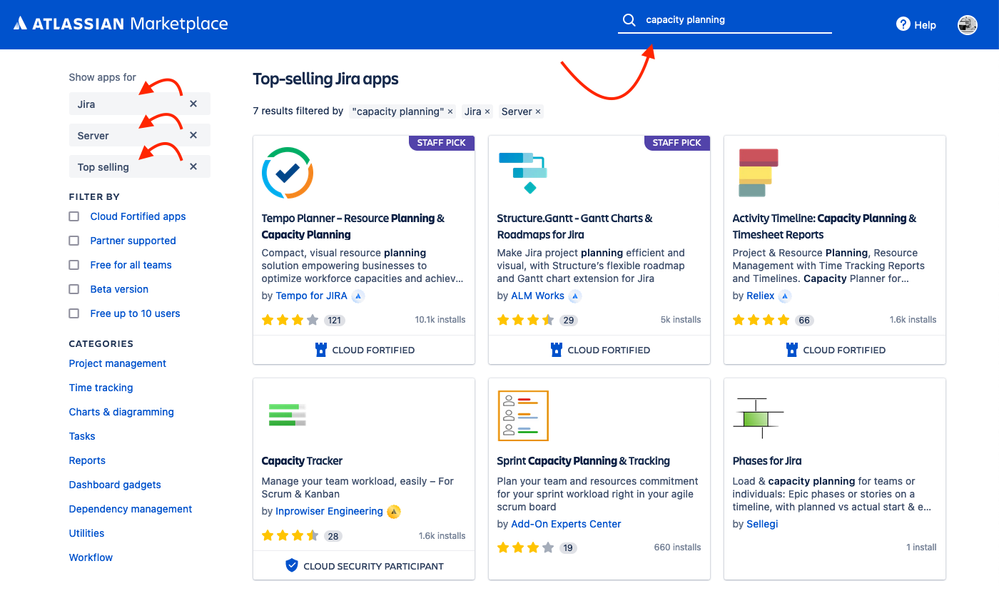Image resolution: width=999 pixels, height=589 pixels.
Task: Click the Tempo Planner app logo
Action: click(287, 173)
